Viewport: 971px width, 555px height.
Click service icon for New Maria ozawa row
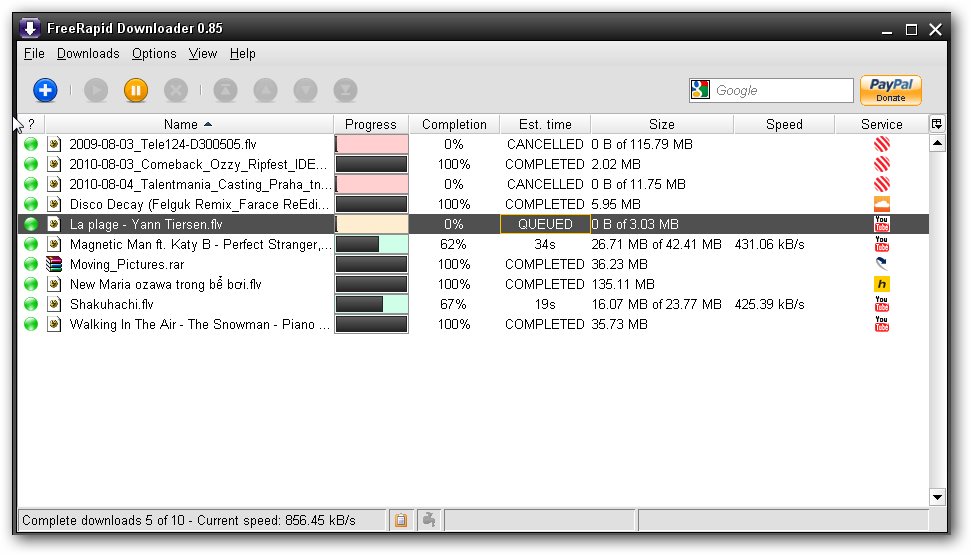click(x=882, y=284)
